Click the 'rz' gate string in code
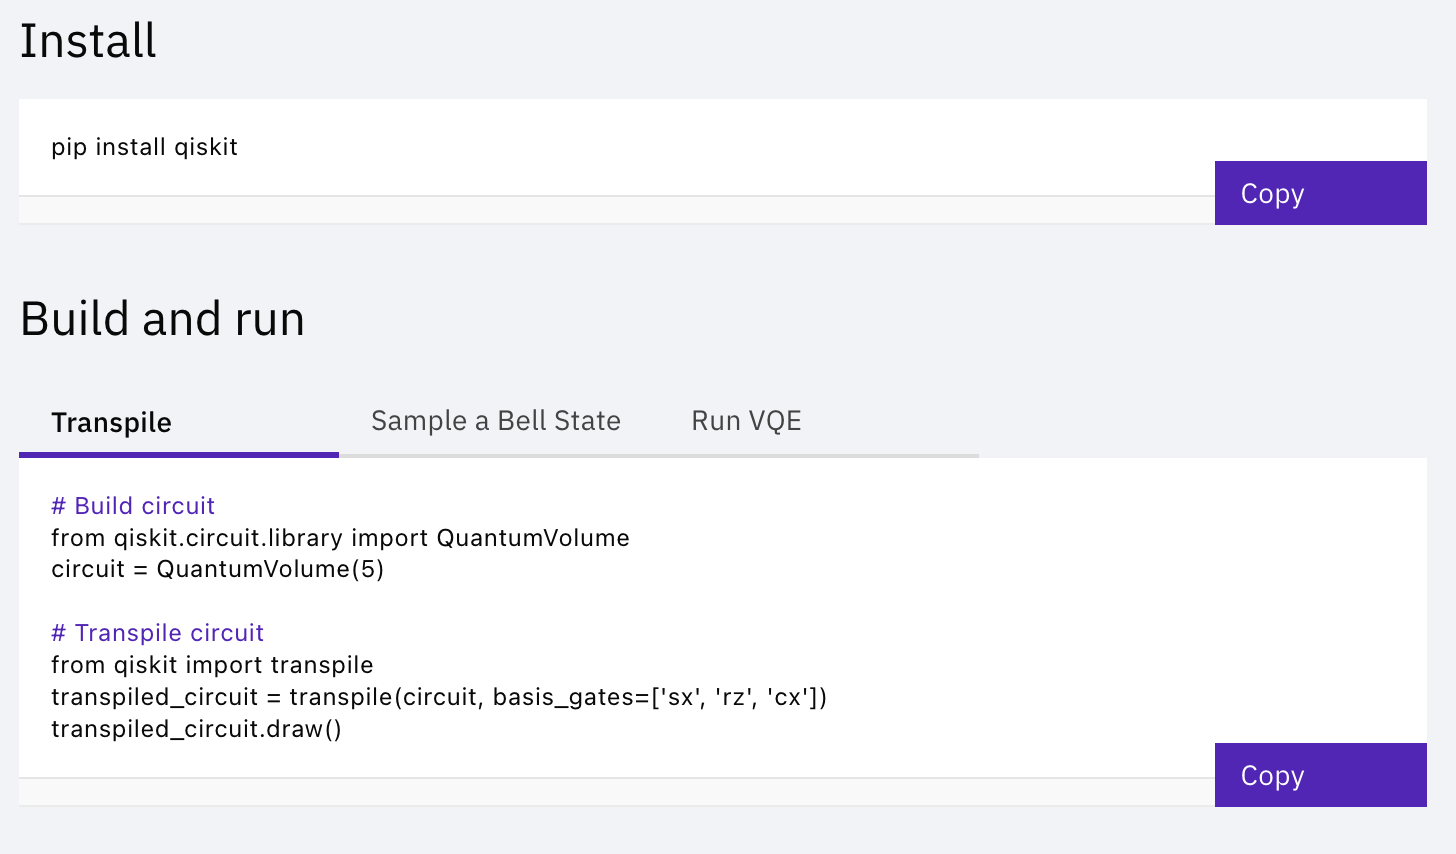 coord(734,697)
